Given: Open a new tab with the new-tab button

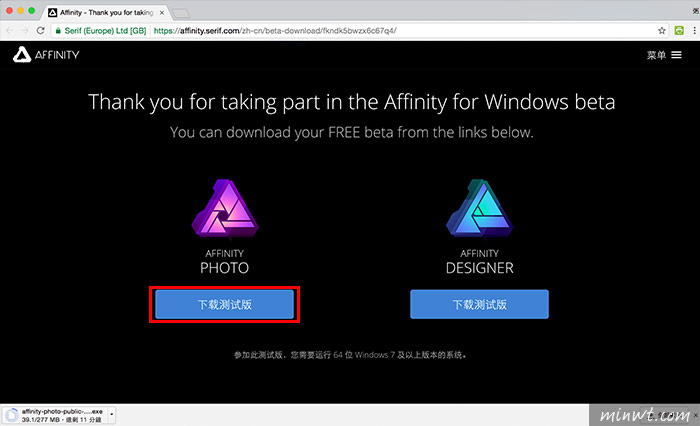Looking at the screenshot, I should [x=181, y=13].
